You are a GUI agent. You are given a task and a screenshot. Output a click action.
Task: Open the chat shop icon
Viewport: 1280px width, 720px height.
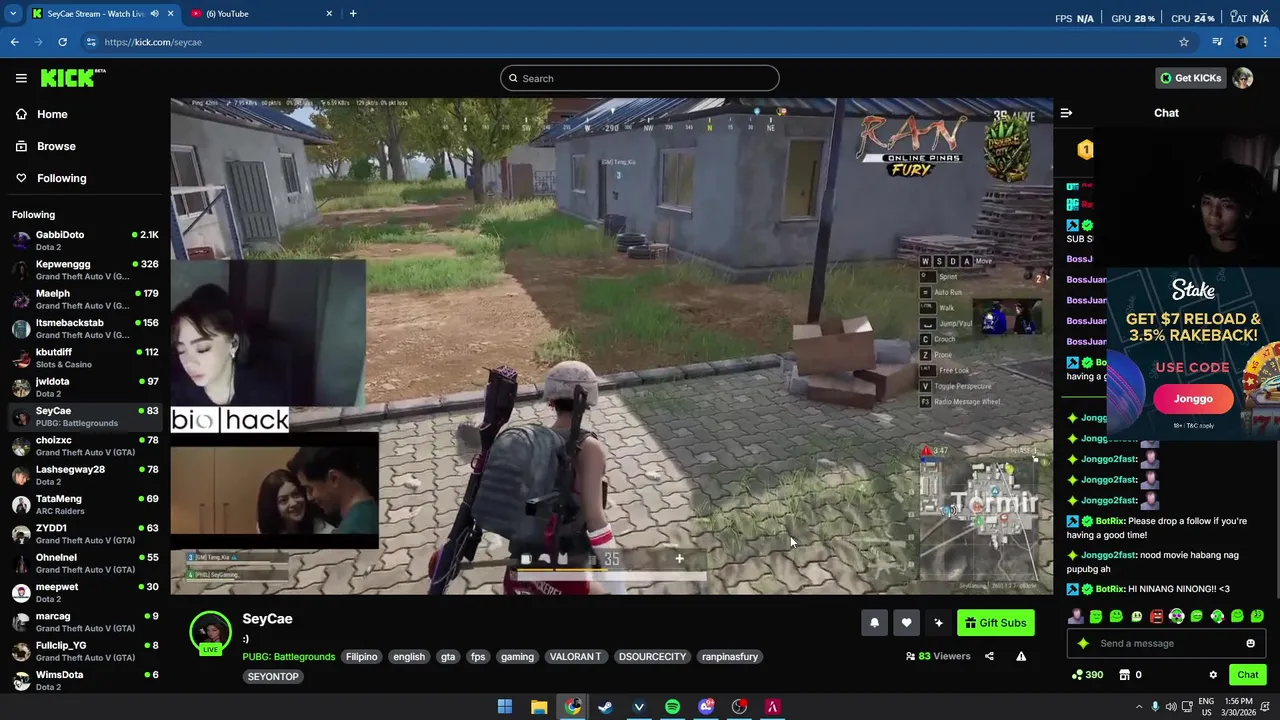pos(1130,675)
